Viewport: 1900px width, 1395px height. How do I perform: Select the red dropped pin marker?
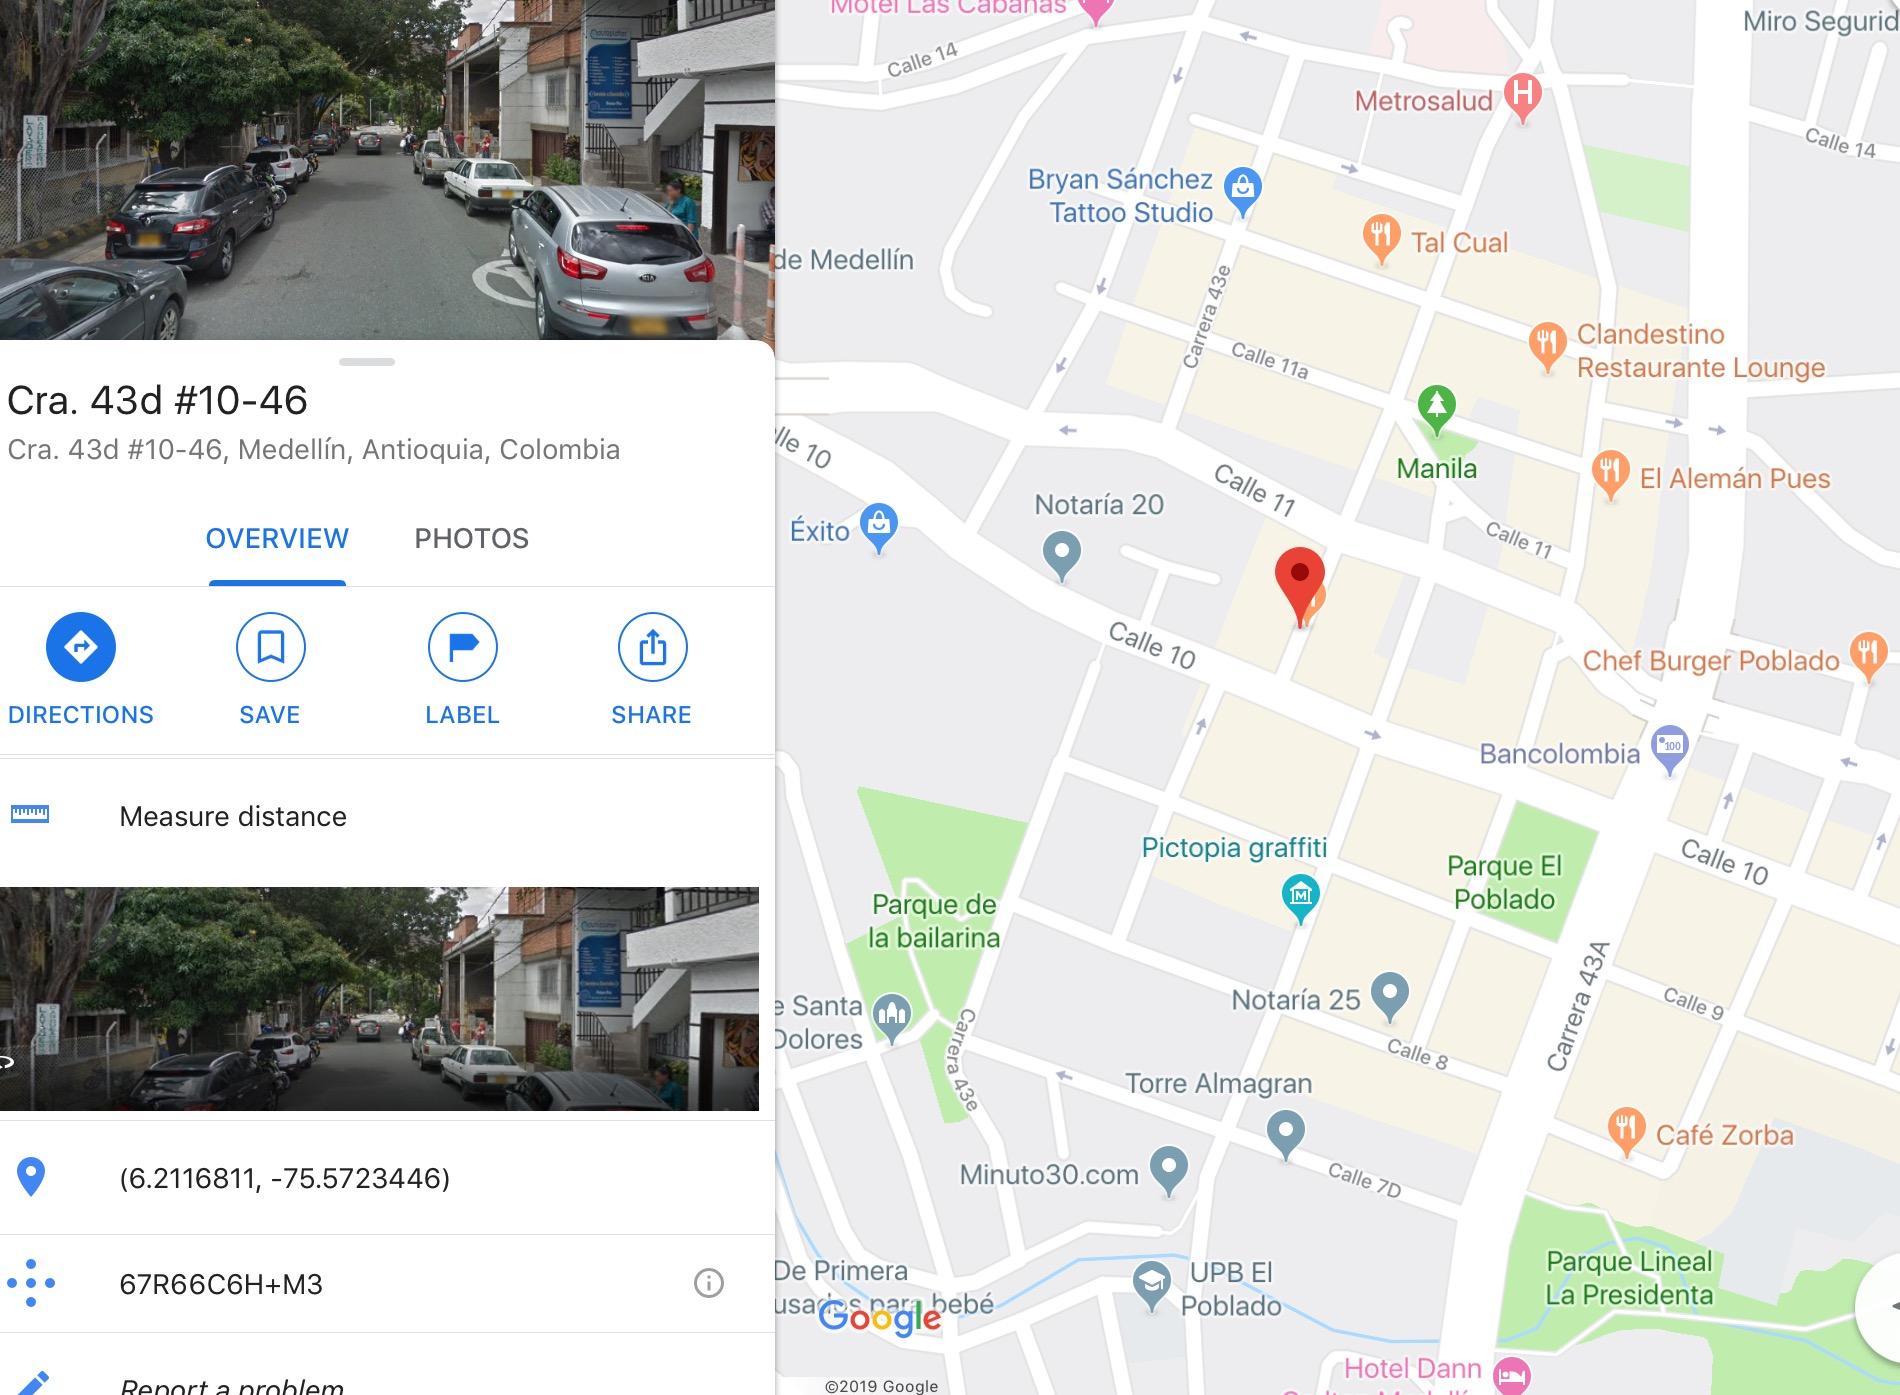[1299, 587]
